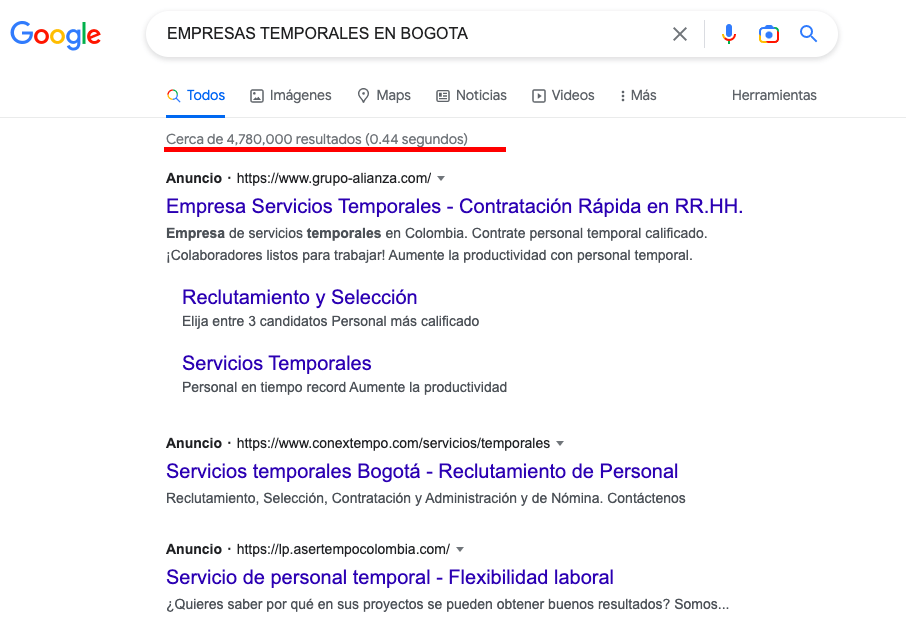The width and height of the screenshot is (906, 632).
Task: Click the Videos play icon
Action: 539,96
